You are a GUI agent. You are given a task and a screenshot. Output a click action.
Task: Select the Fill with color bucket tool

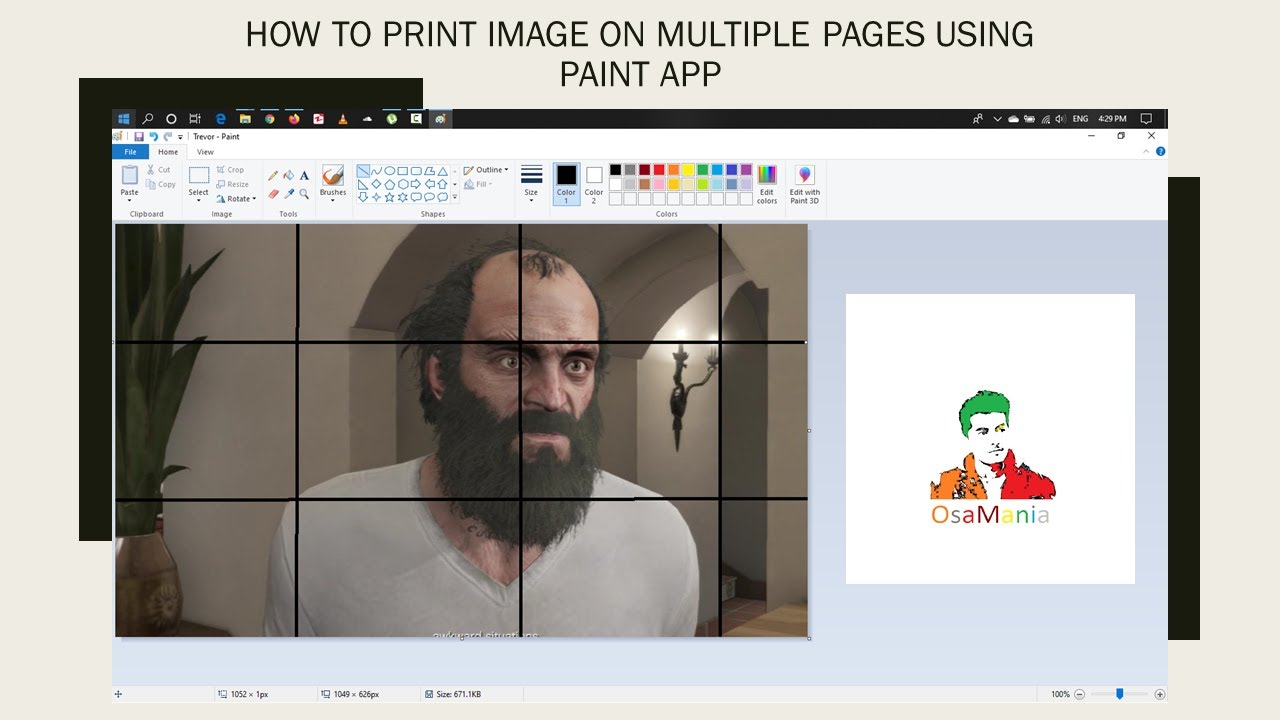[288, 175]
